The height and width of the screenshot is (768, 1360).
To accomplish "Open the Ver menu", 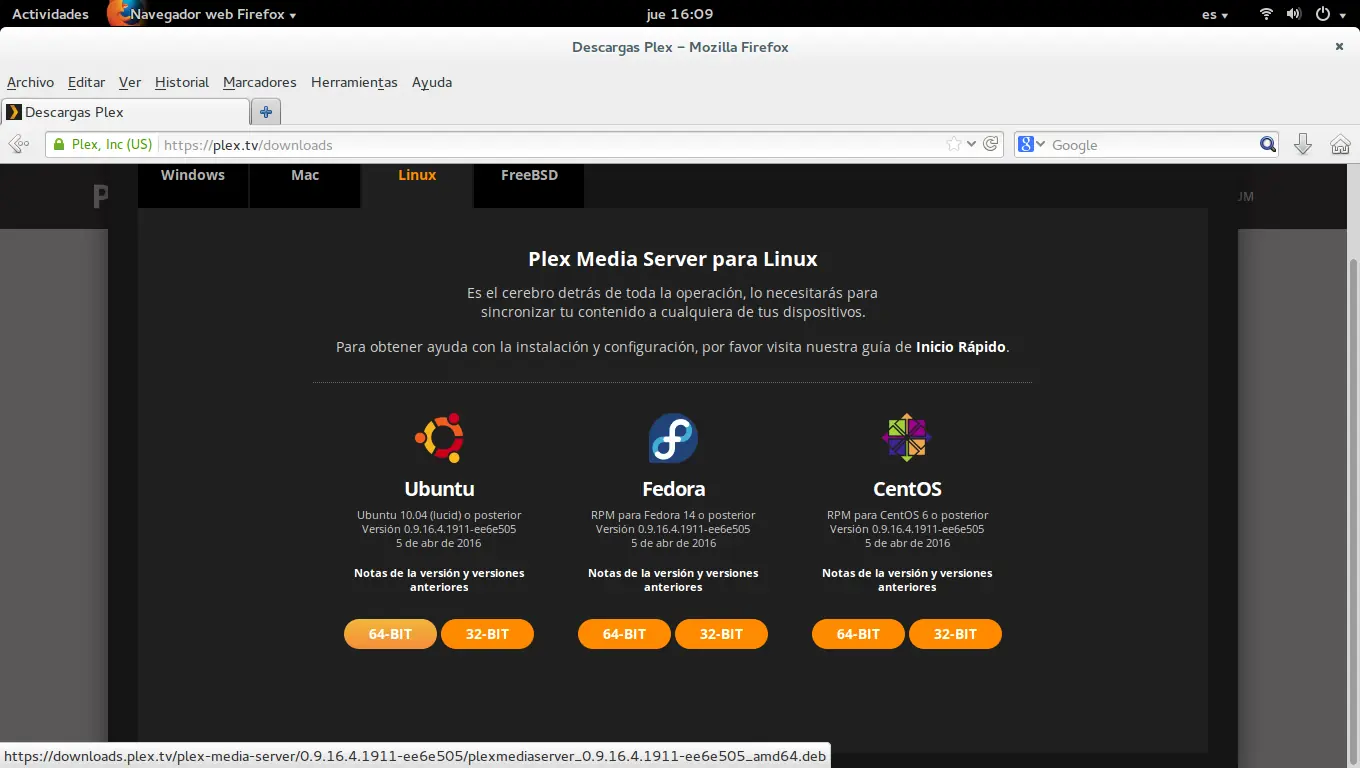I will (130, 82).
